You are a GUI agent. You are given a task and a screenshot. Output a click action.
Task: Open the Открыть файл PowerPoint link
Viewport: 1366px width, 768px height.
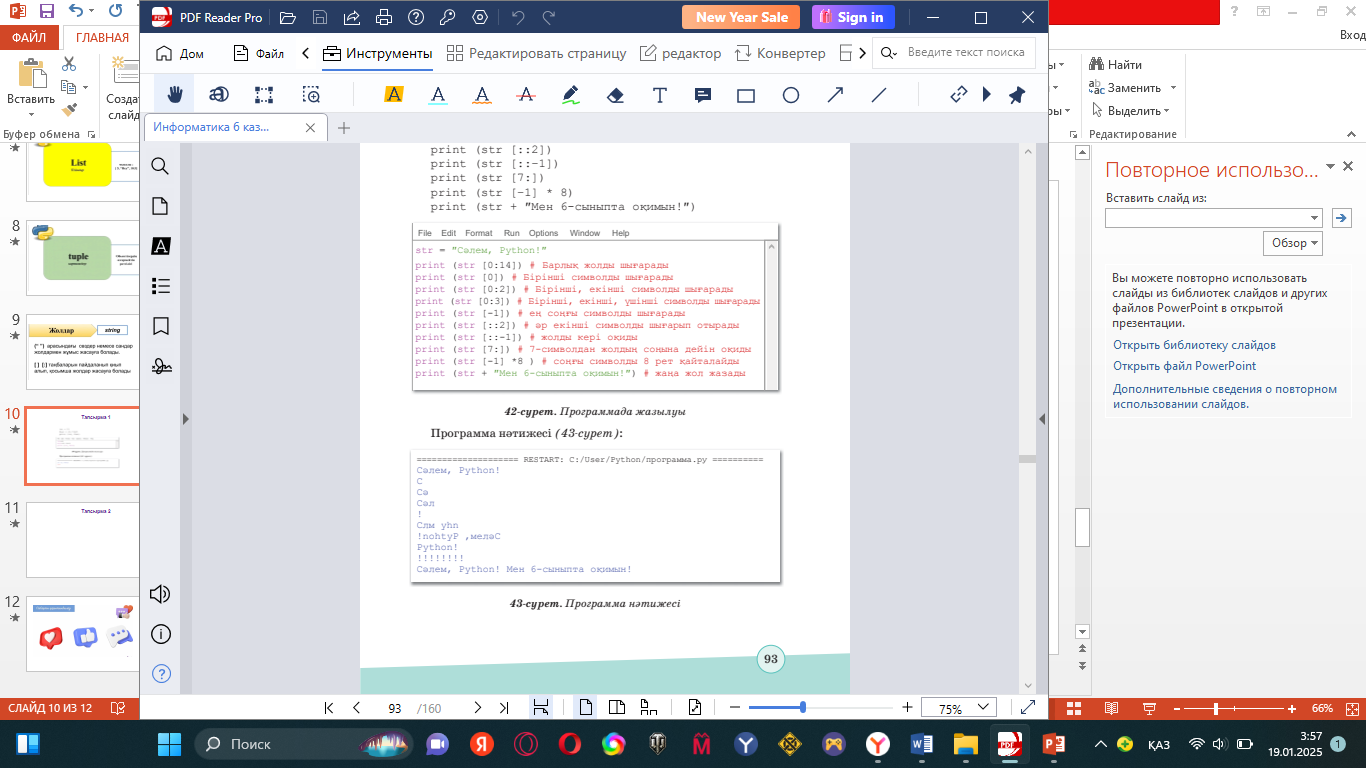coord(1184,366)
